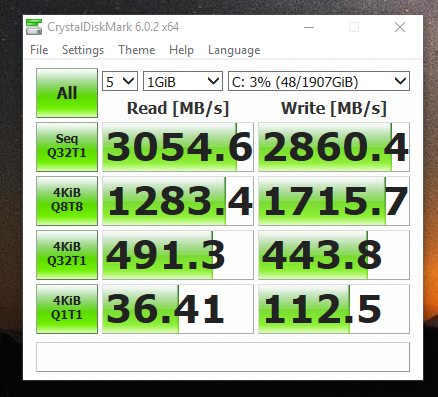This screenshot has width=438, height=397.
Task: Run the 4KiB Q32T1 test
Action: click(67, 255)
